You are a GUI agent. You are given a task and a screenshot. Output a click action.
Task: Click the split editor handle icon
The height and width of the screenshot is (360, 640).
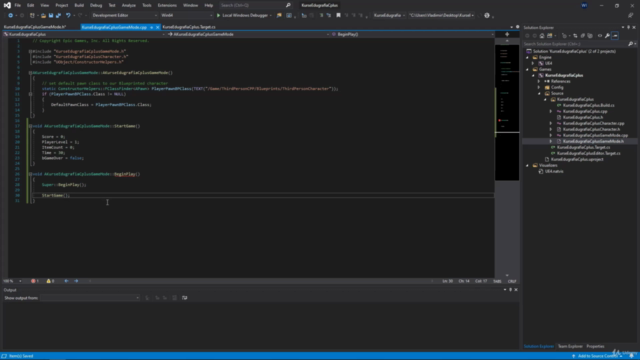pos(507,34)
